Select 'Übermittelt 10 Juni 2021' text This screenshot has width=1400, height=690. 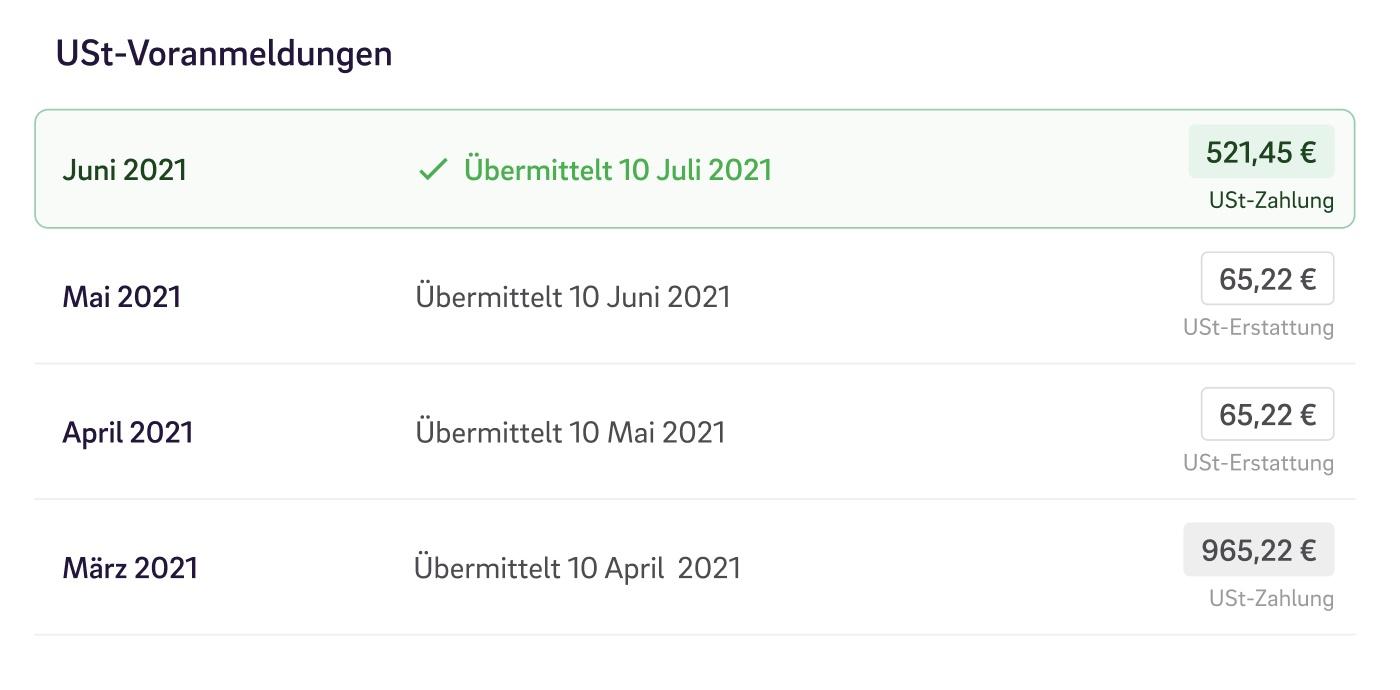573,297
